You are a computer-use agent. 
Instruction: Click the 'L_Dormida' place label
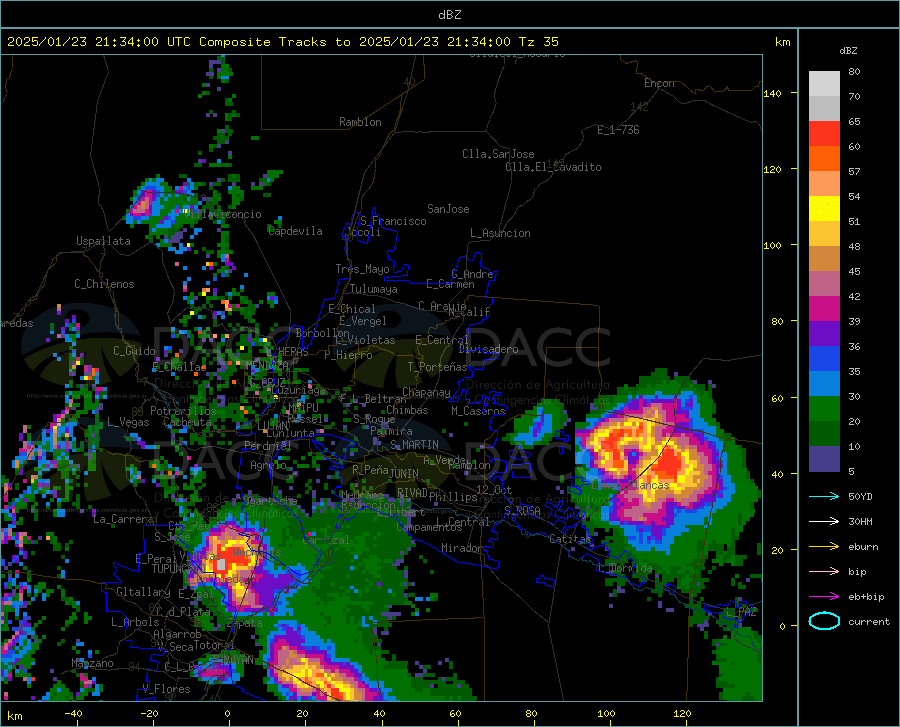[625, 568]
